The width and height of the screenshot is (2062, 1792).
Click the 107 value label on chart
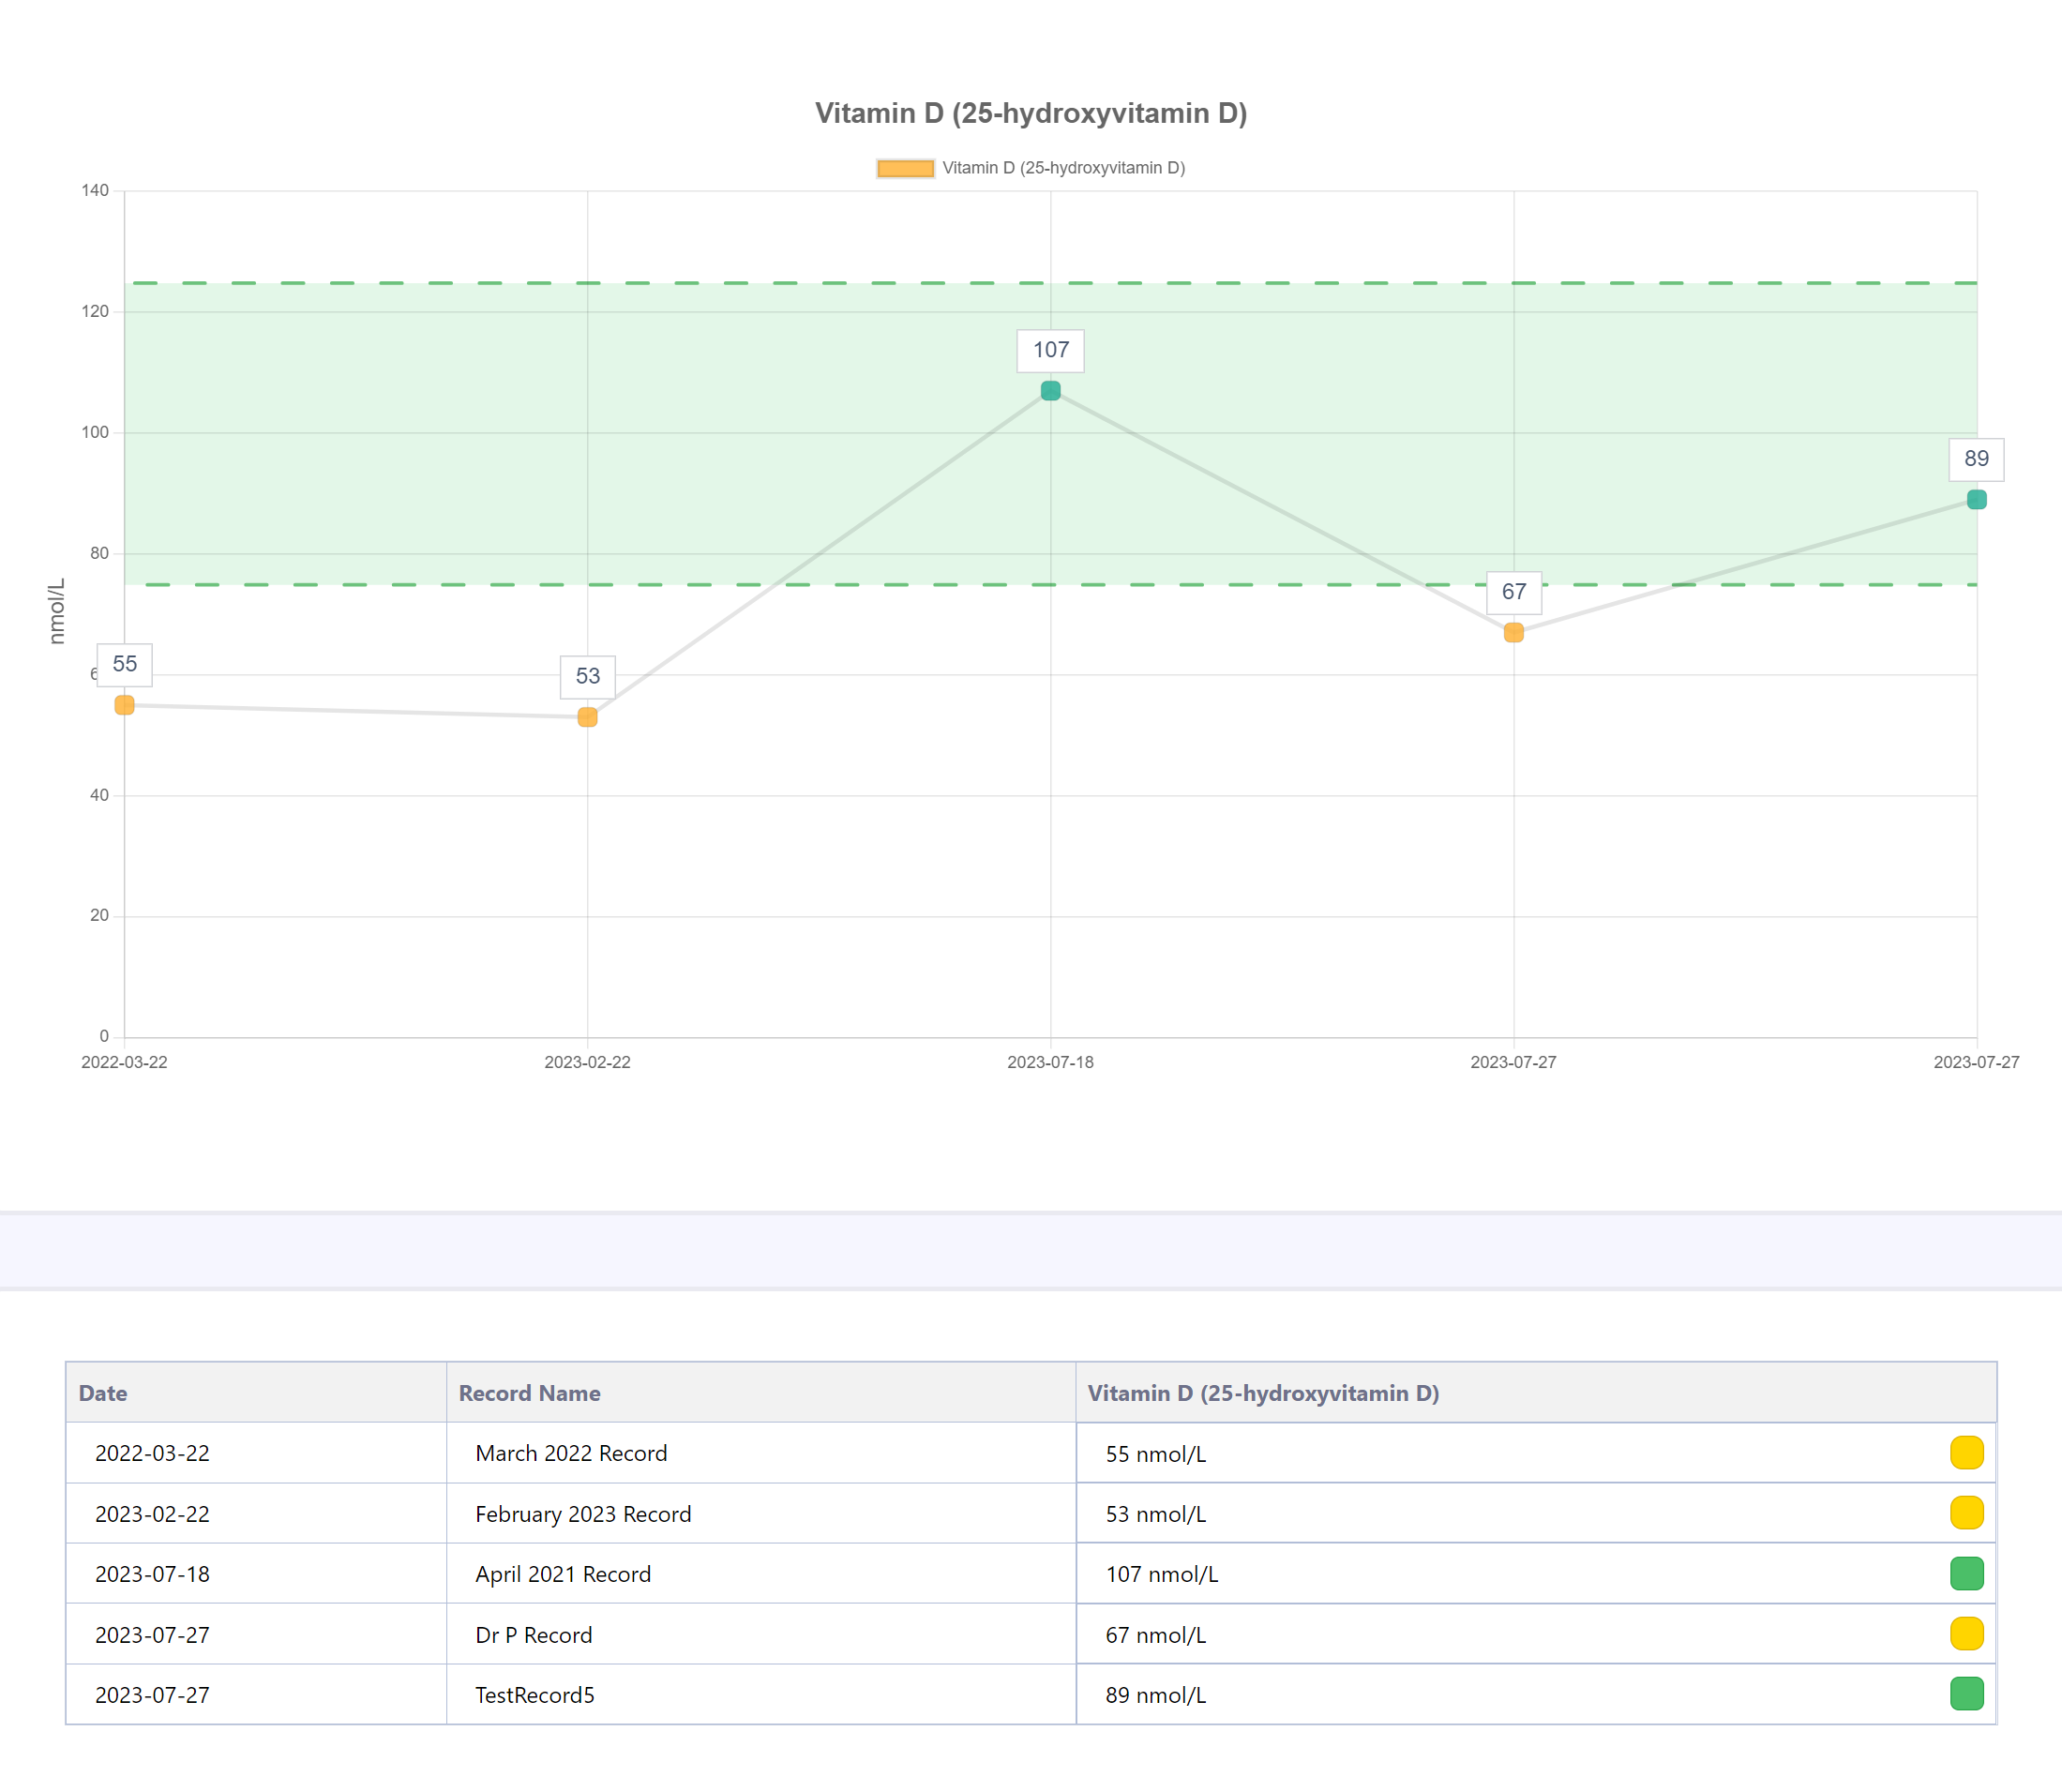pos(1050,350)
